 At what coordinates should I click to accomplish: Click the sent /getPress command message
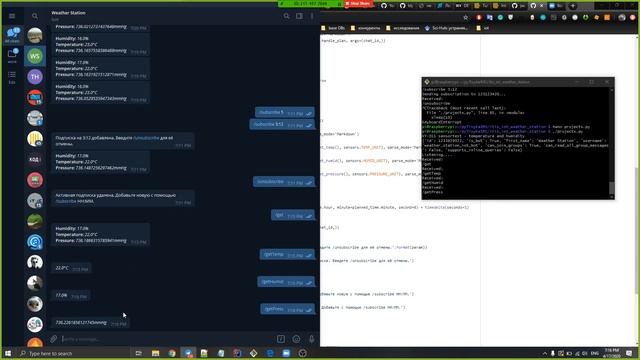[287, 309]
